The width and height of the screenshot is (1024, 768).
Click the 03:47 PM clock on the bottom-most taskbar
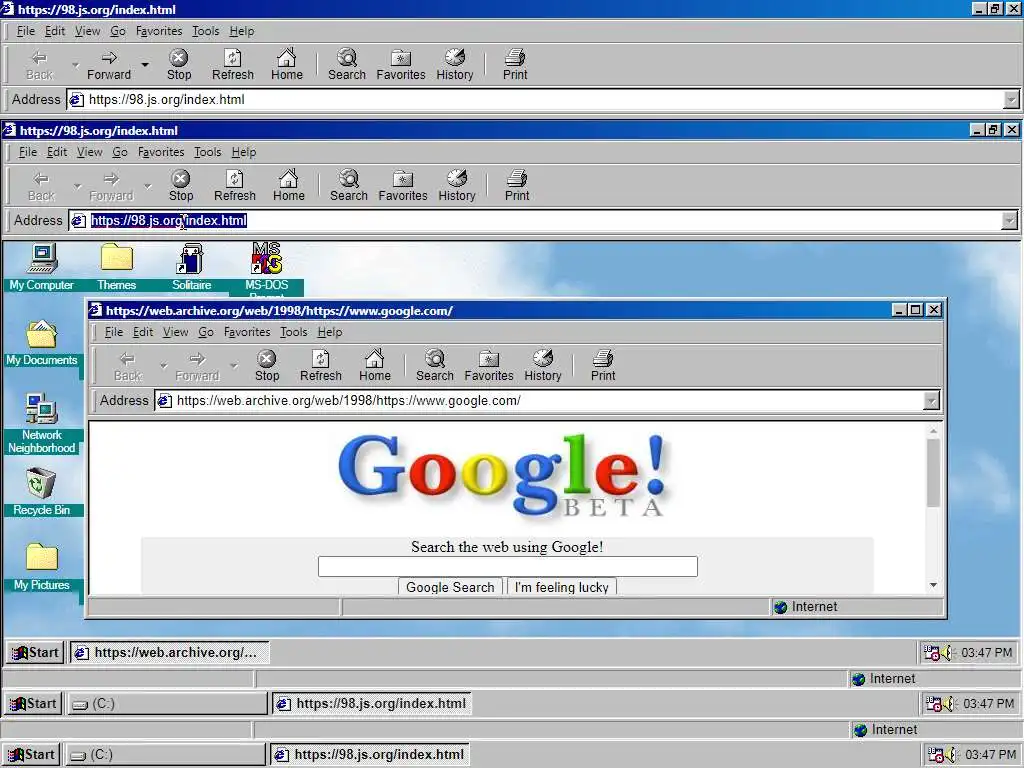coord(991,754)
